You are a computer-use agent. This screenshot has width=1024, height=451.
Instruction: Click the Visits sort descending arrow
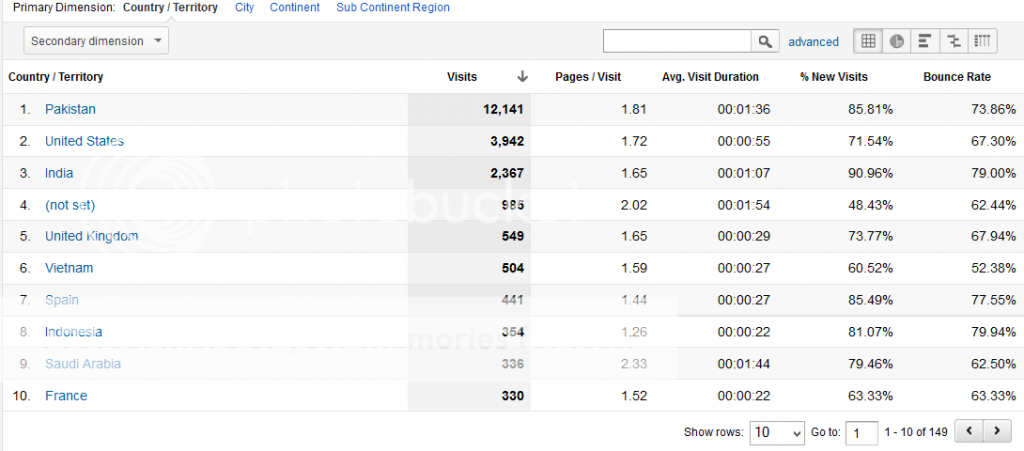522,77
